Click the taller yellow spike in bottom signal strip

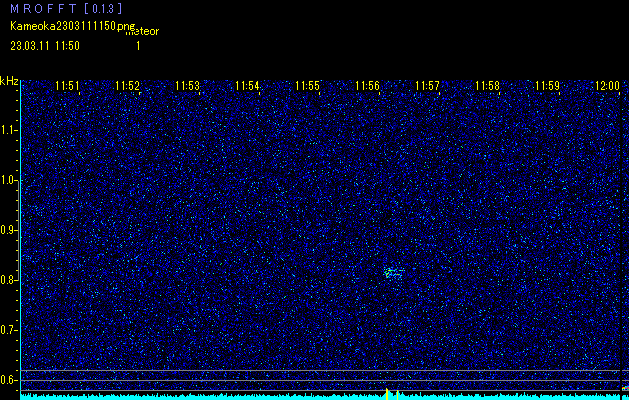click(x=387, y=394)
